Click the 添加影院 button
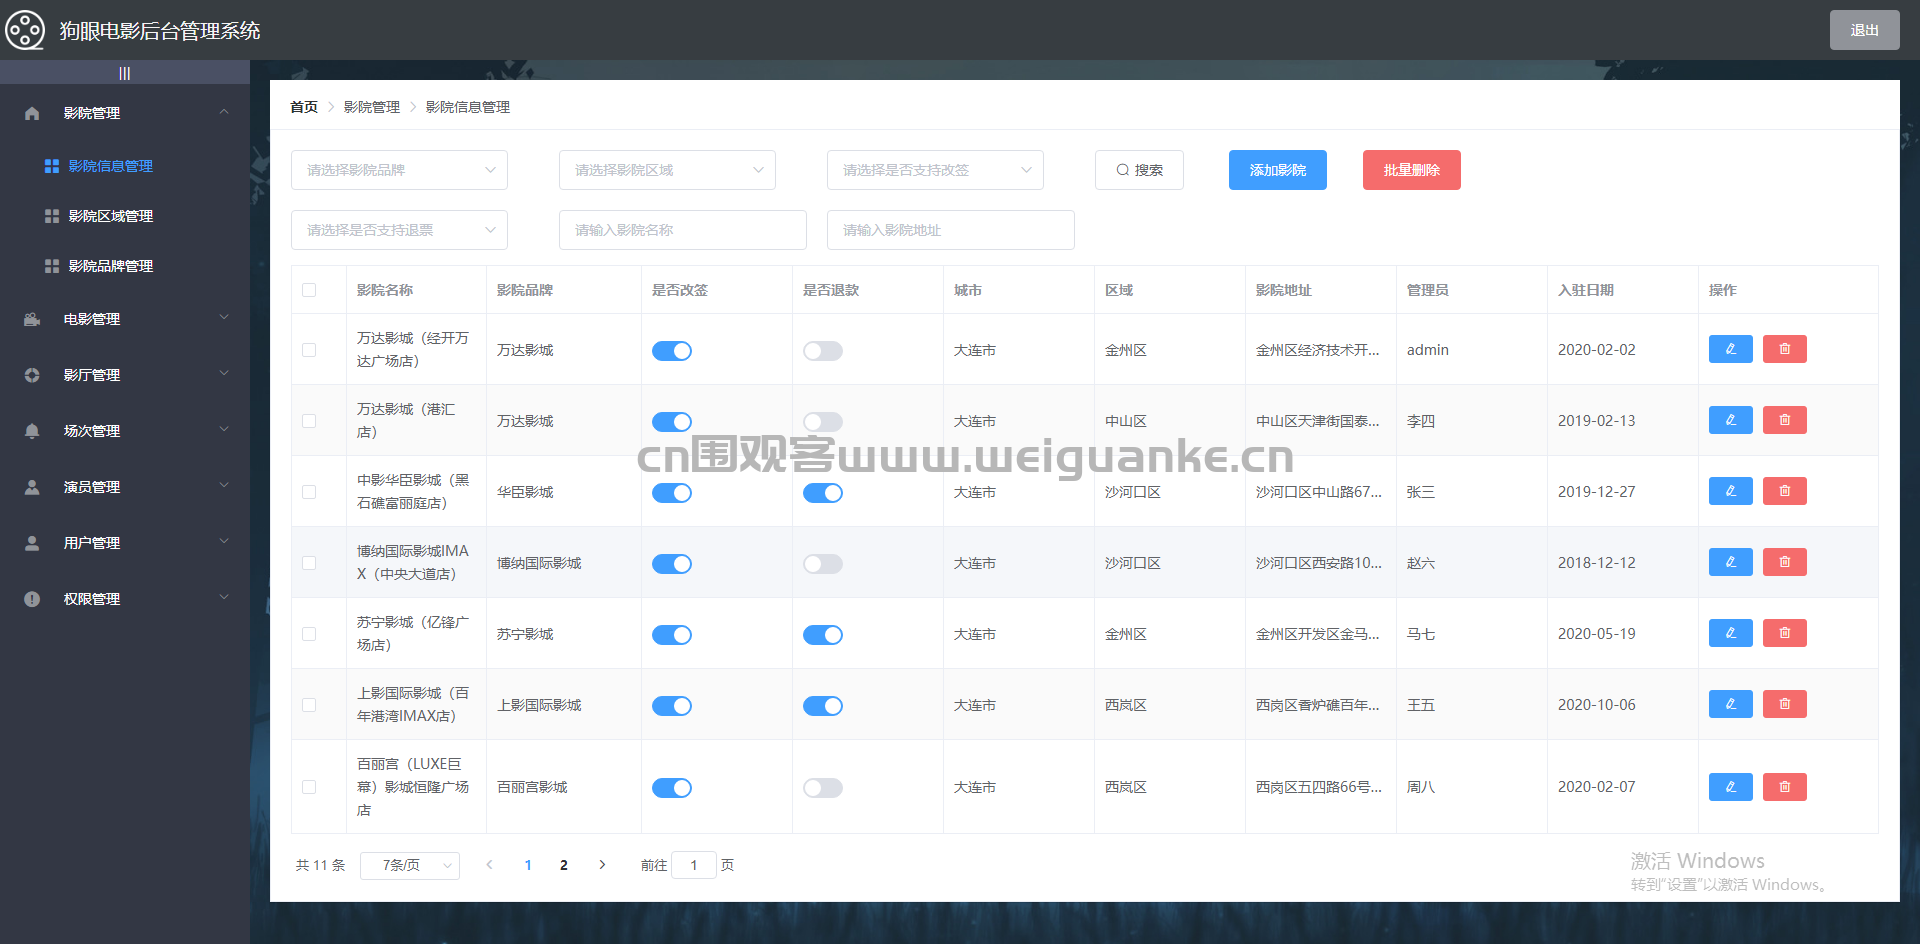The image size is (1920, 944). tap(1278, 170)
